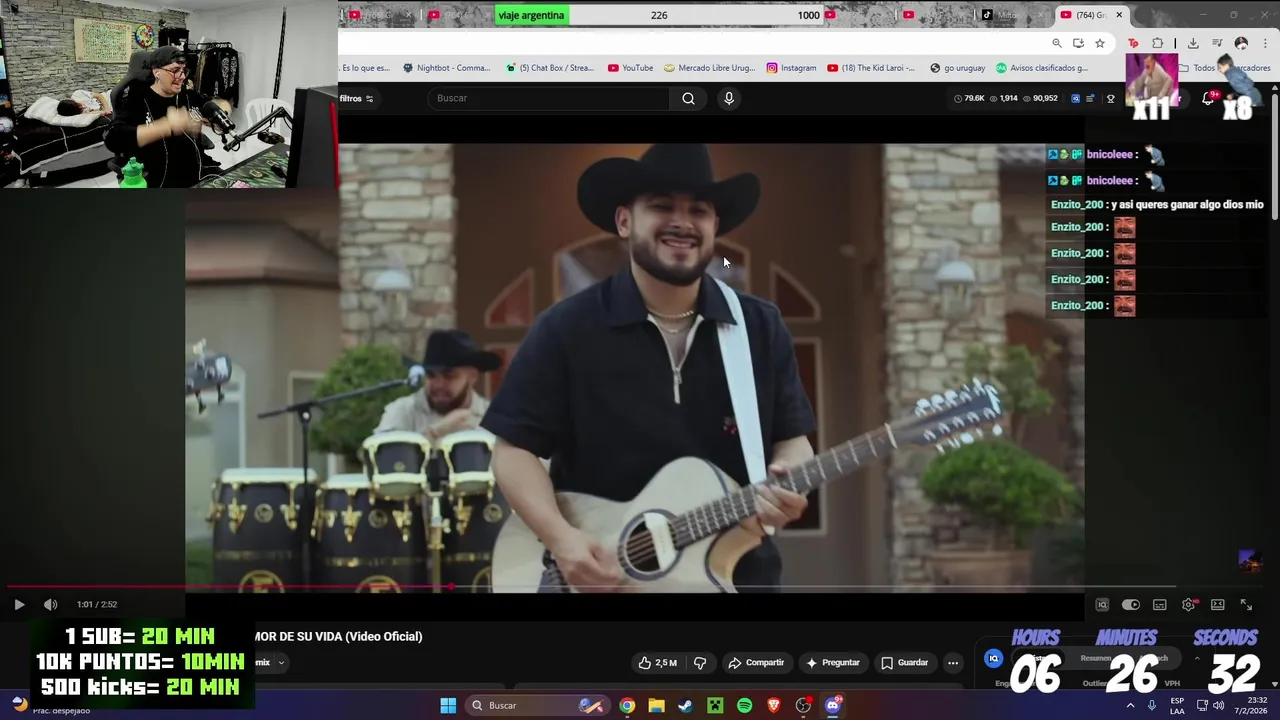The image size is (1280, 720).
Task: Mute the video with the speaker icon
Action: pyautogui.click(x=51, y=604)
